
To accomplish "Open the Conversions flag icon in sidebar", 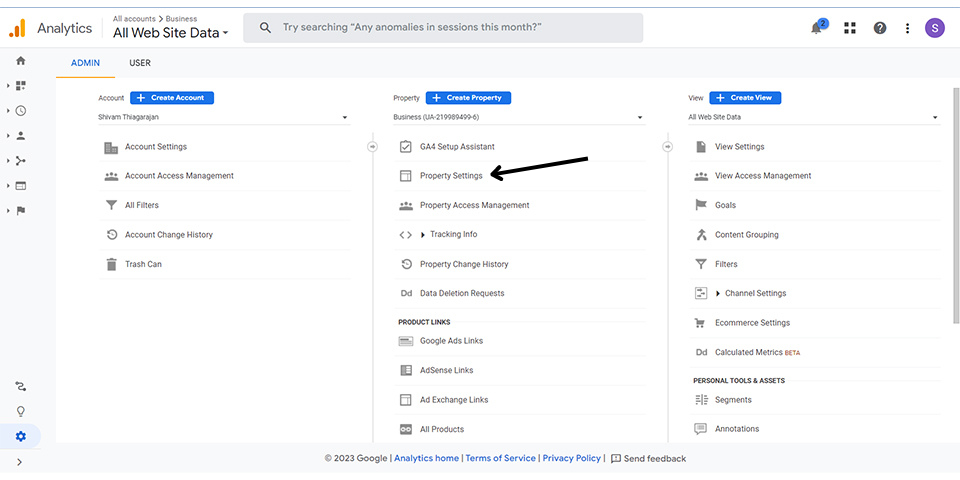I will point(21,211).
